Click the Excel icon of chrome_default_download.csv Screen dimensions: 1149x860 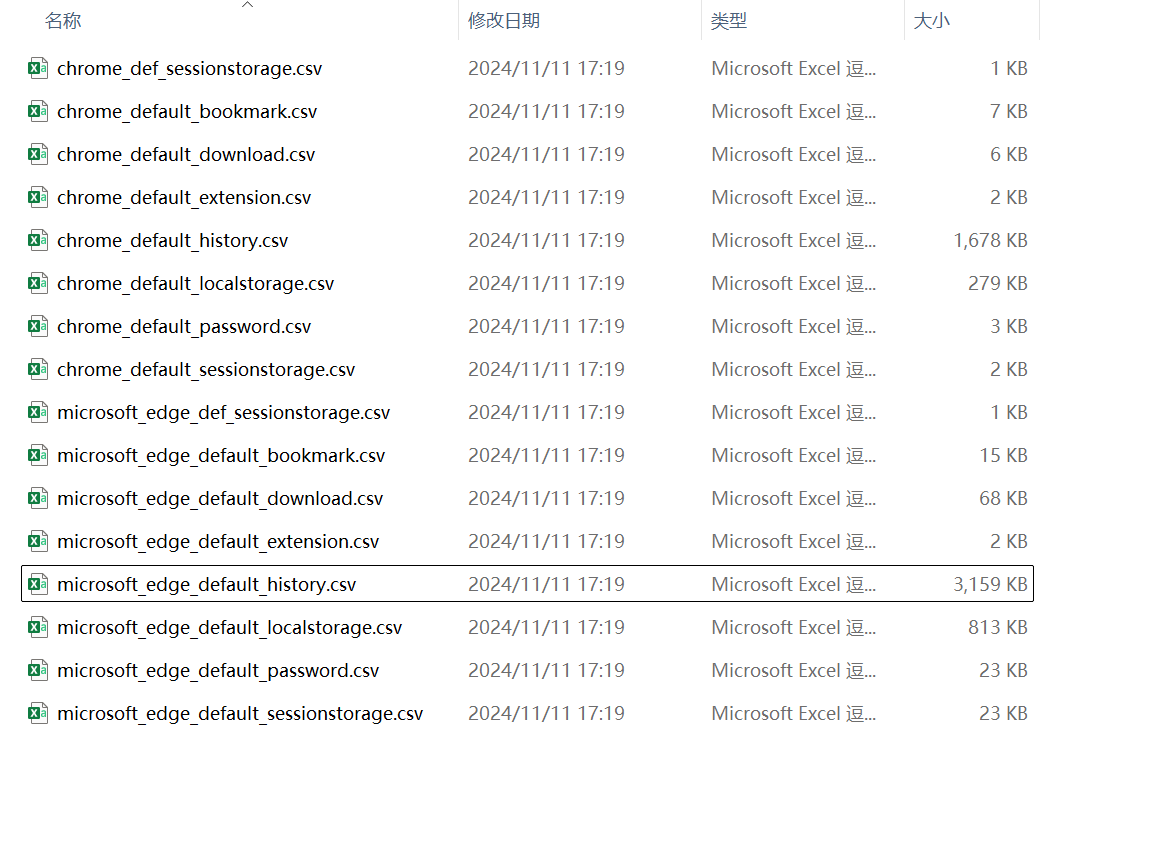[38, 155]
